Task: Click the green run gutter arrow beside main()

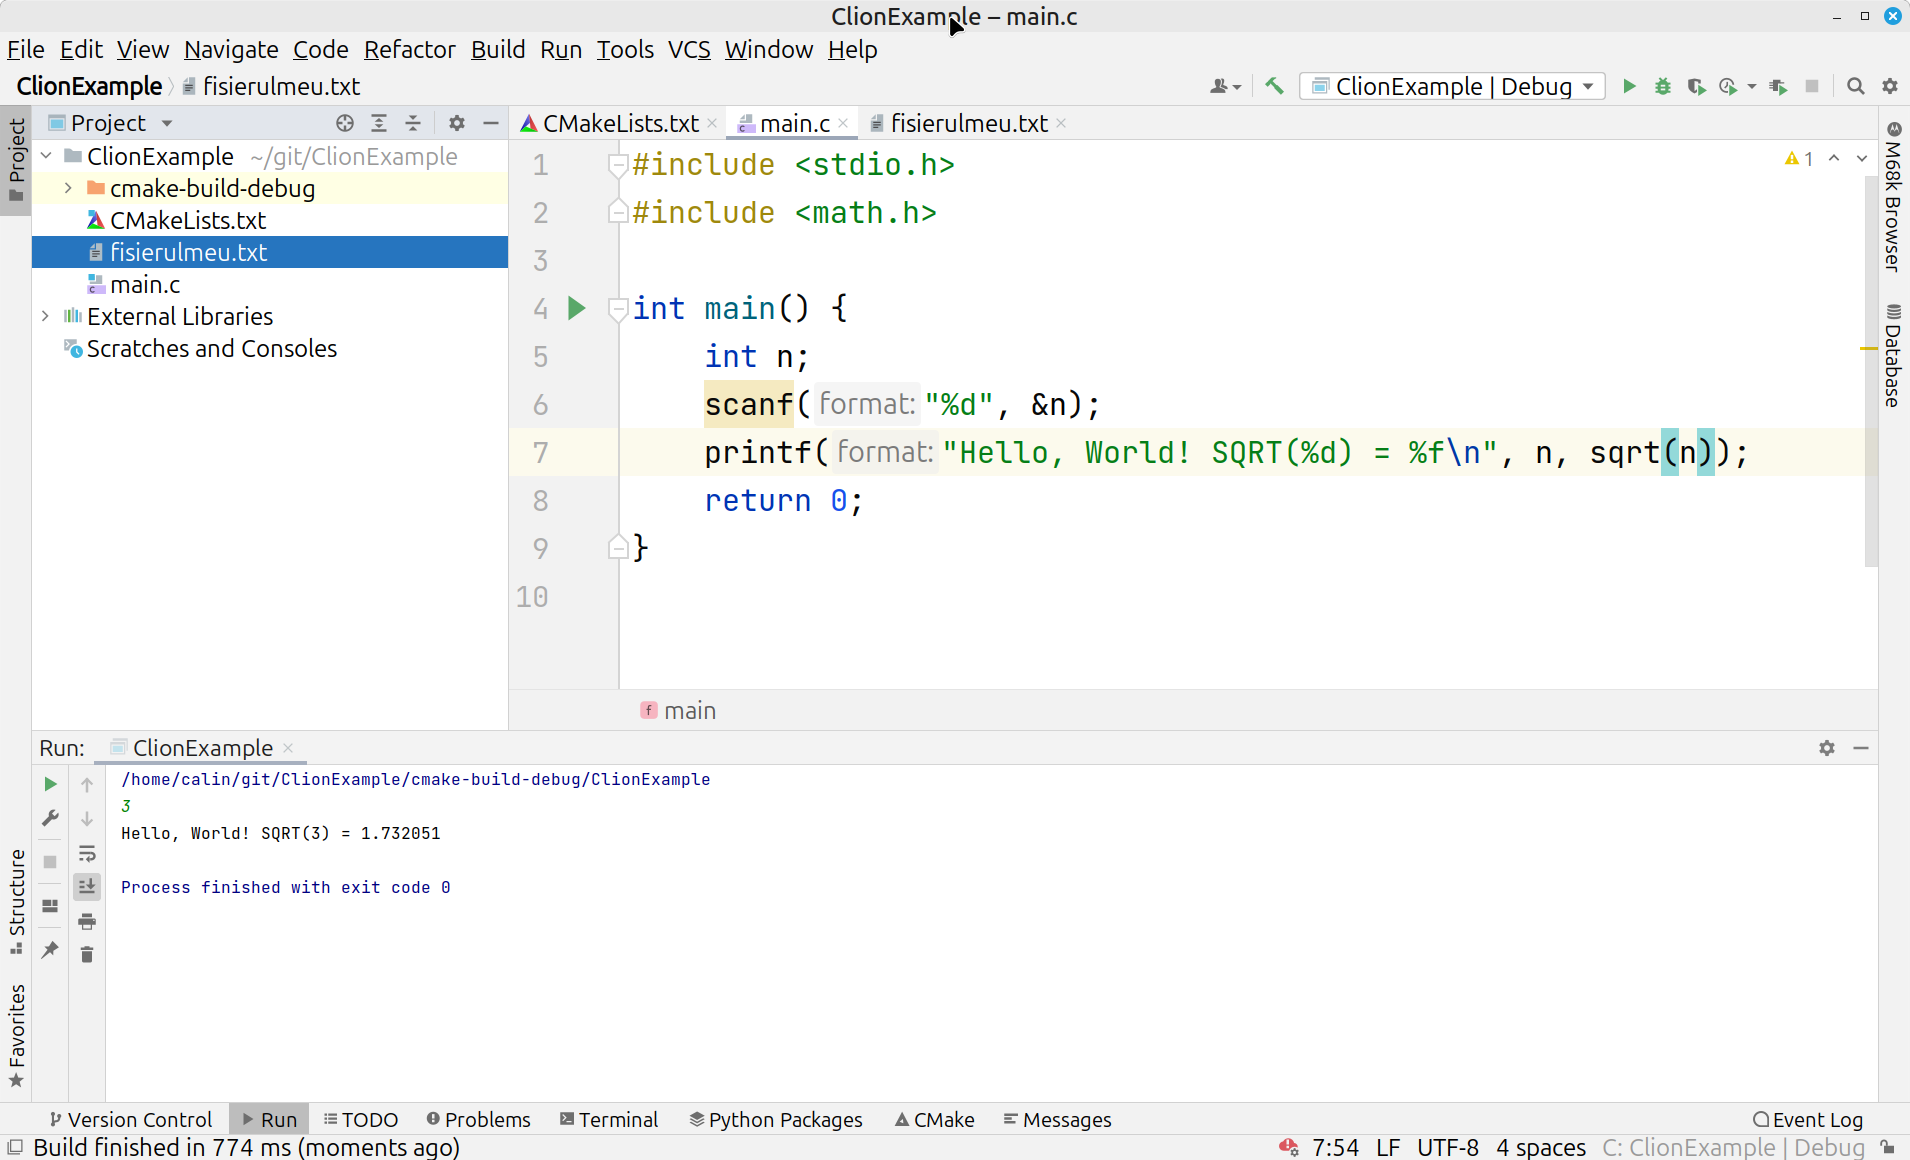Action: pyautogui.click(x=576, y=308)
